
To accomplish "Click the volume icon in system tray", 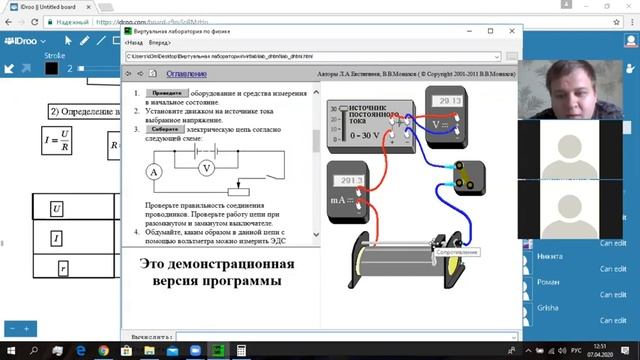I will pos(562,351).
